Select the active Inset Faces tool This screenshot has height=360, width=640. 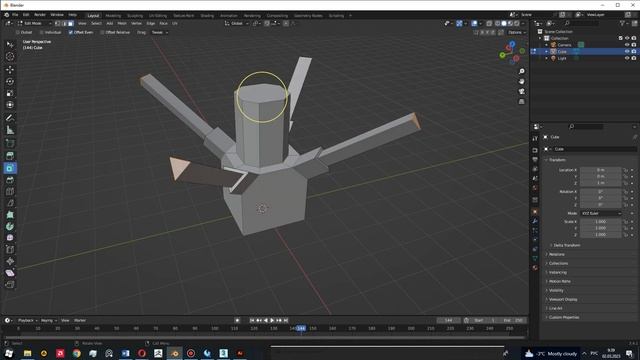point(10,168)
